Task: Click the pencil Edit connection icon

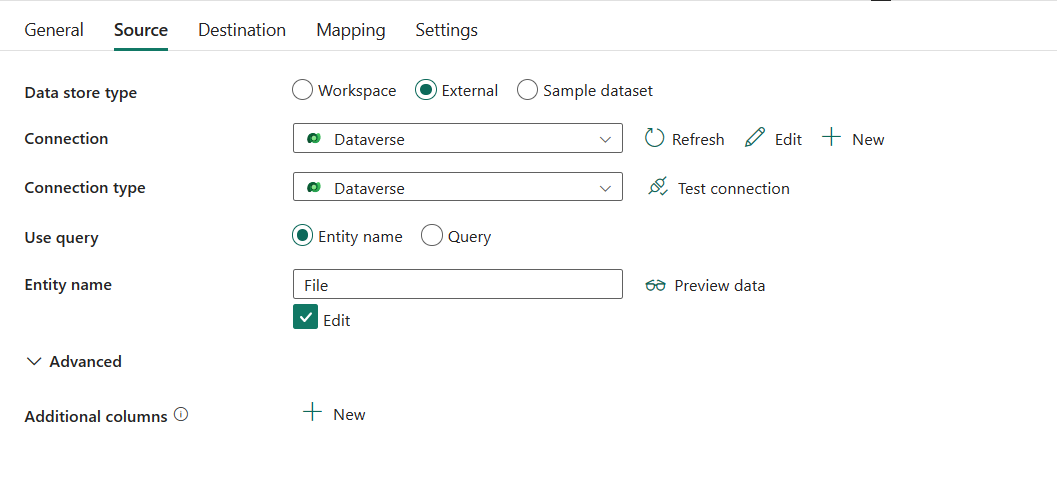Action: click(756, 138)
